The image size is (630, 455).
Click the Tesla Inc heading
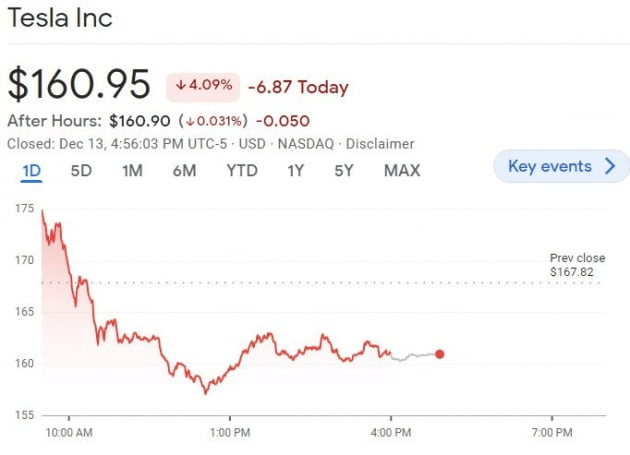pyautogui.click(x=60, y=18)
